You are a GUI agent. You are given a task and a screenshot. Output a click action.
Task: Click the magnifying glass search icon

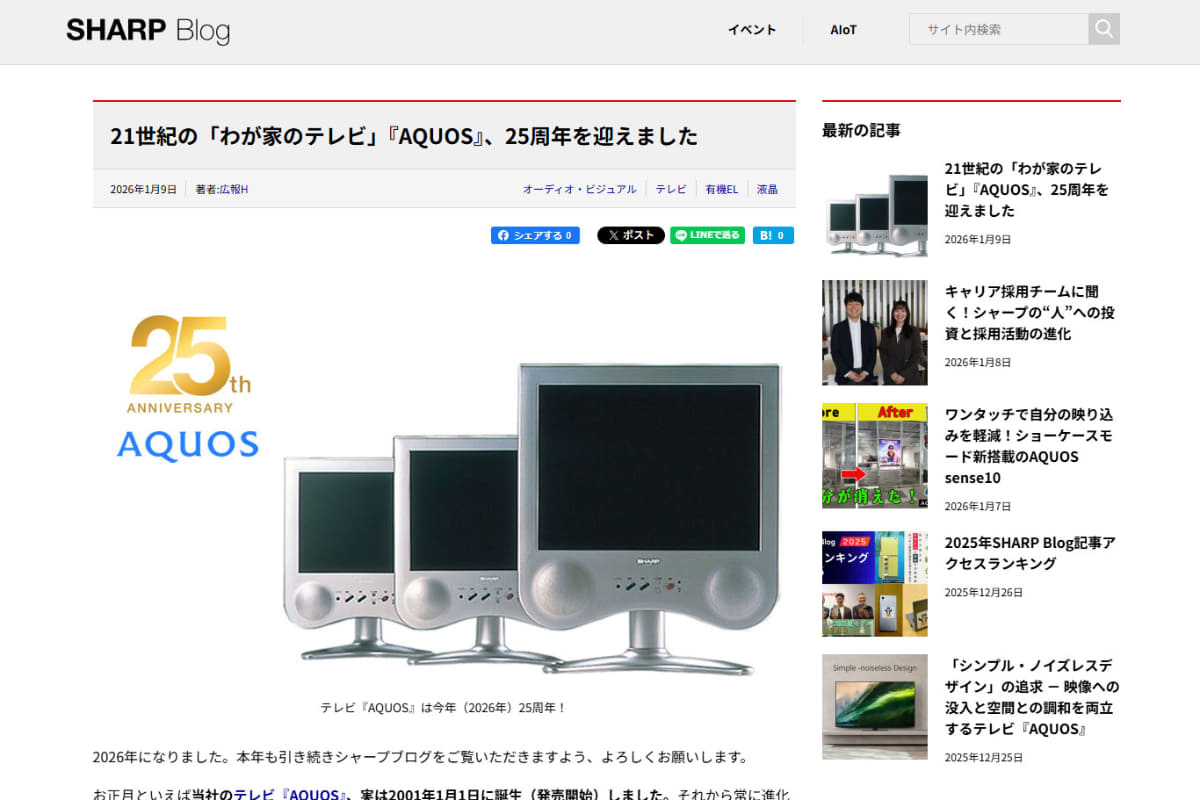click(x=1103, y=29)
